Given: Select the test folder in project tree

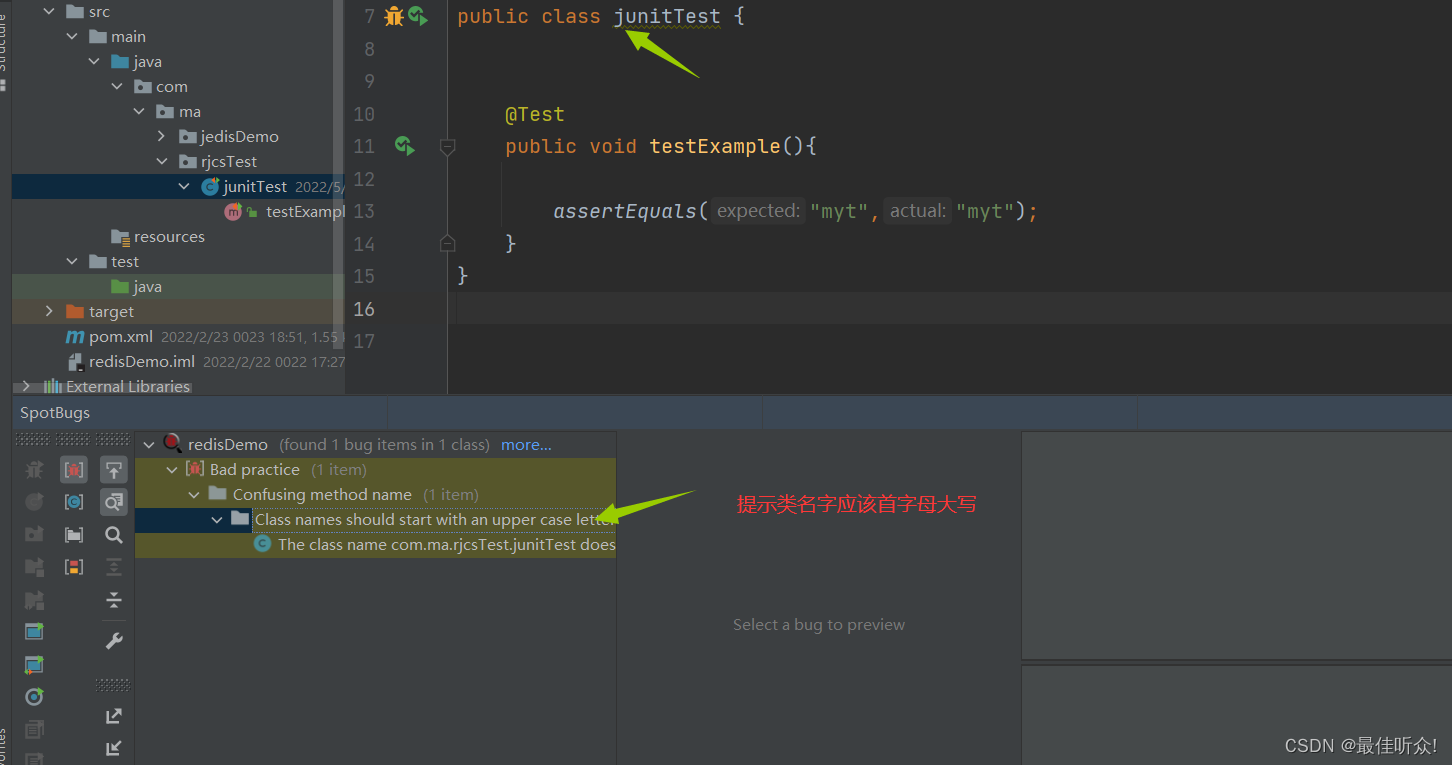Looking at the screenshot, I should pyautogui.click(x=125, y=261).
